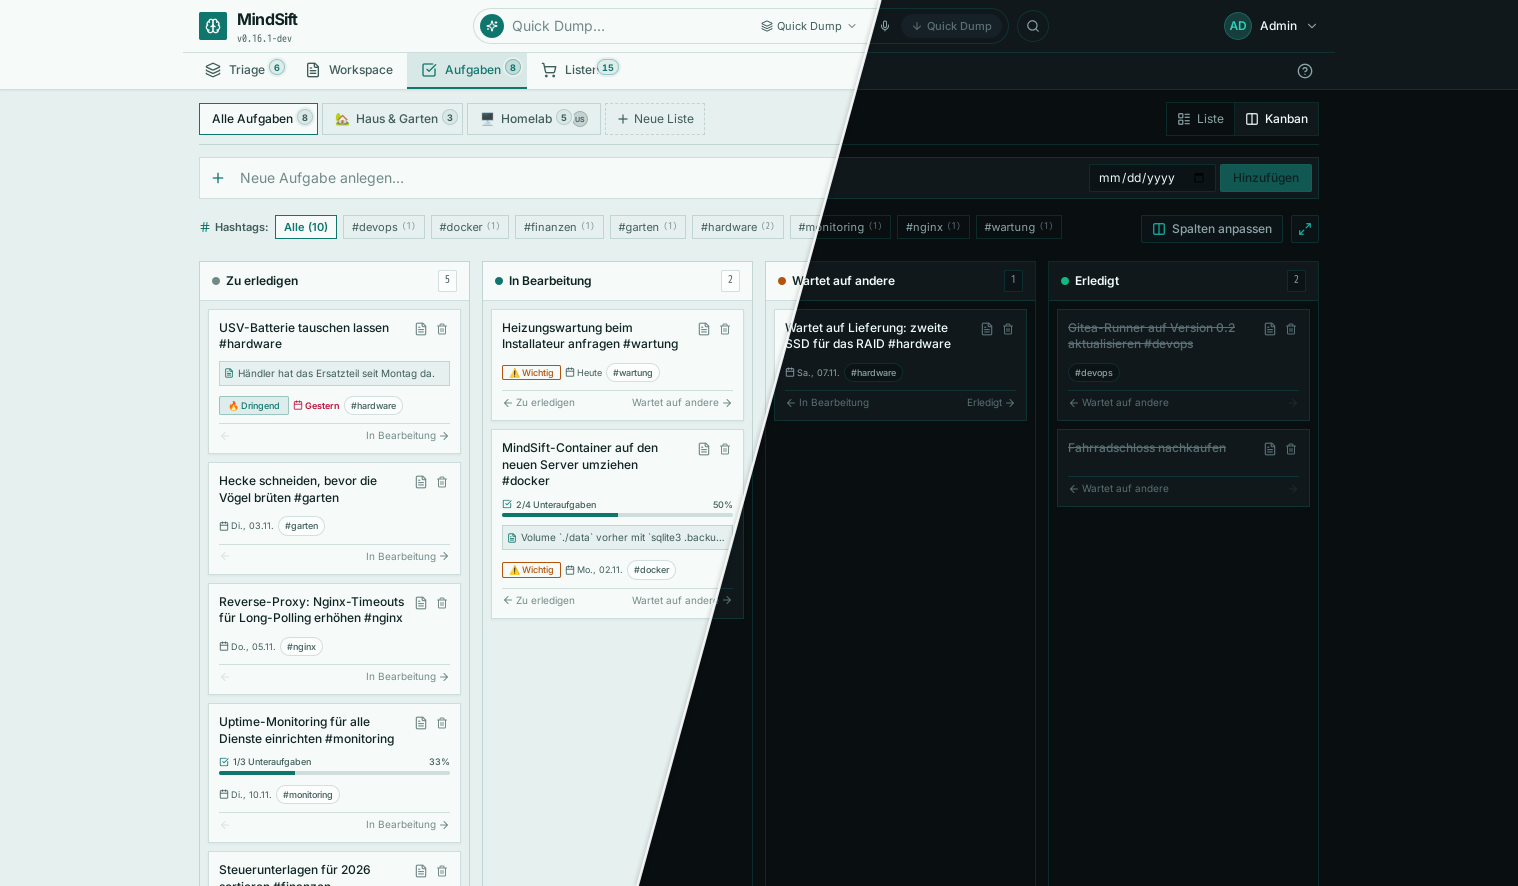The image size is (1518, 886).
Task: Click the fullscreen expand icon
Action: click(x=1305, y=229)
